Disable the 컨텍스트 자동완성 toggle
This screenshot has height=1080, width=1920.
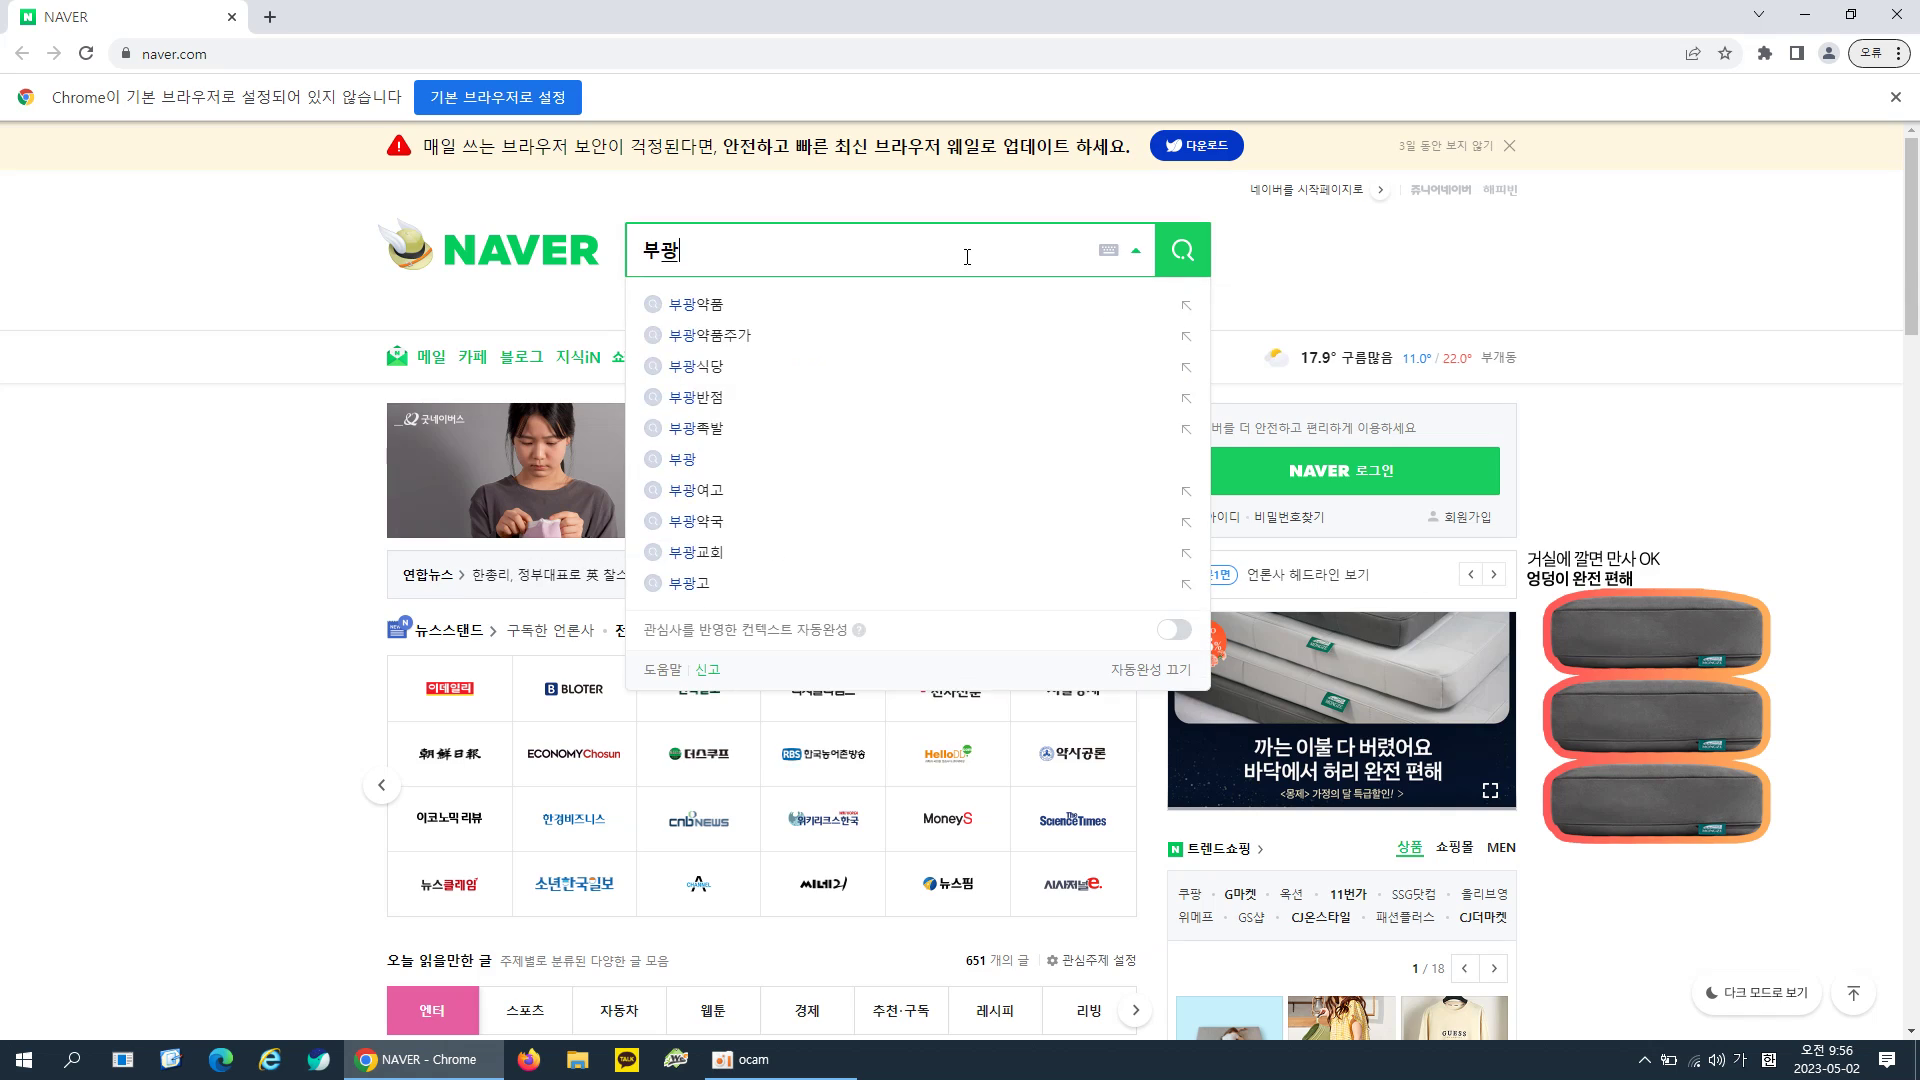click(x=1173, y=629)
